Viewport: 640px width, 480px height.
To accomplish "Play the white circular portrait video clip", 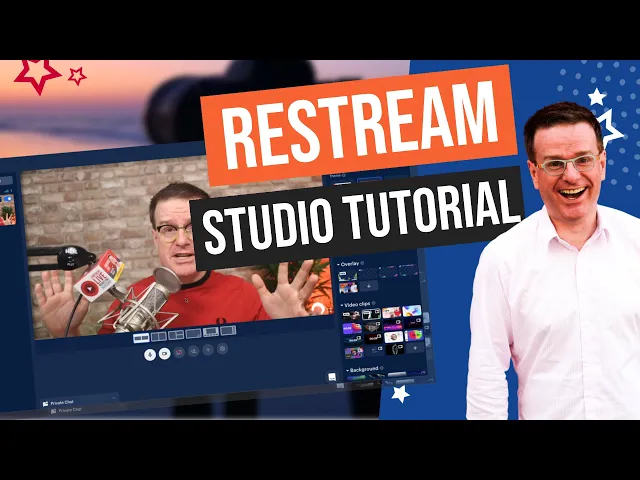I will 394,337.
